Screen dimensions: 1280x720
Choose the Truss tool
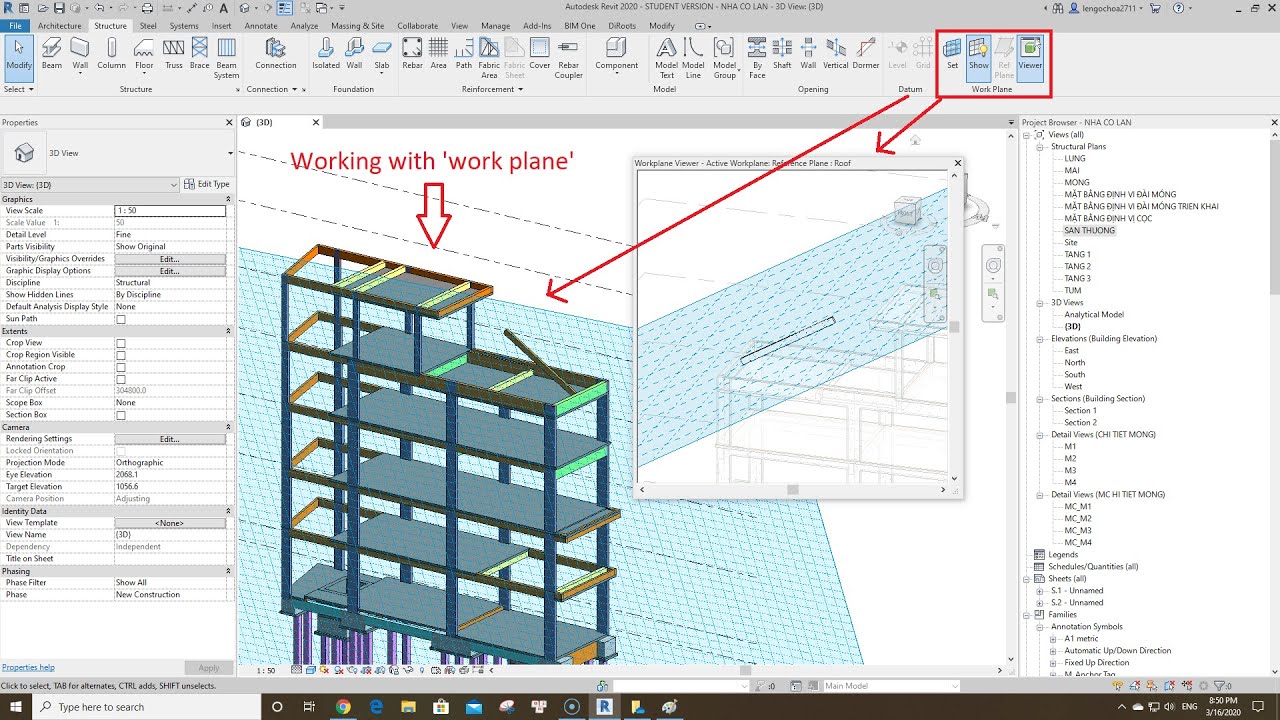[174, 53]
